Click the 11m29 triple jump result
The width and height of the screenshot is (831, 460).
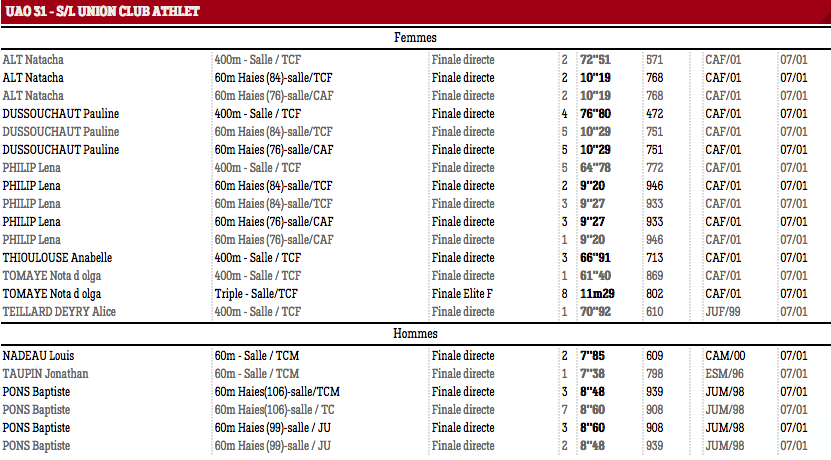coord(597,294)
